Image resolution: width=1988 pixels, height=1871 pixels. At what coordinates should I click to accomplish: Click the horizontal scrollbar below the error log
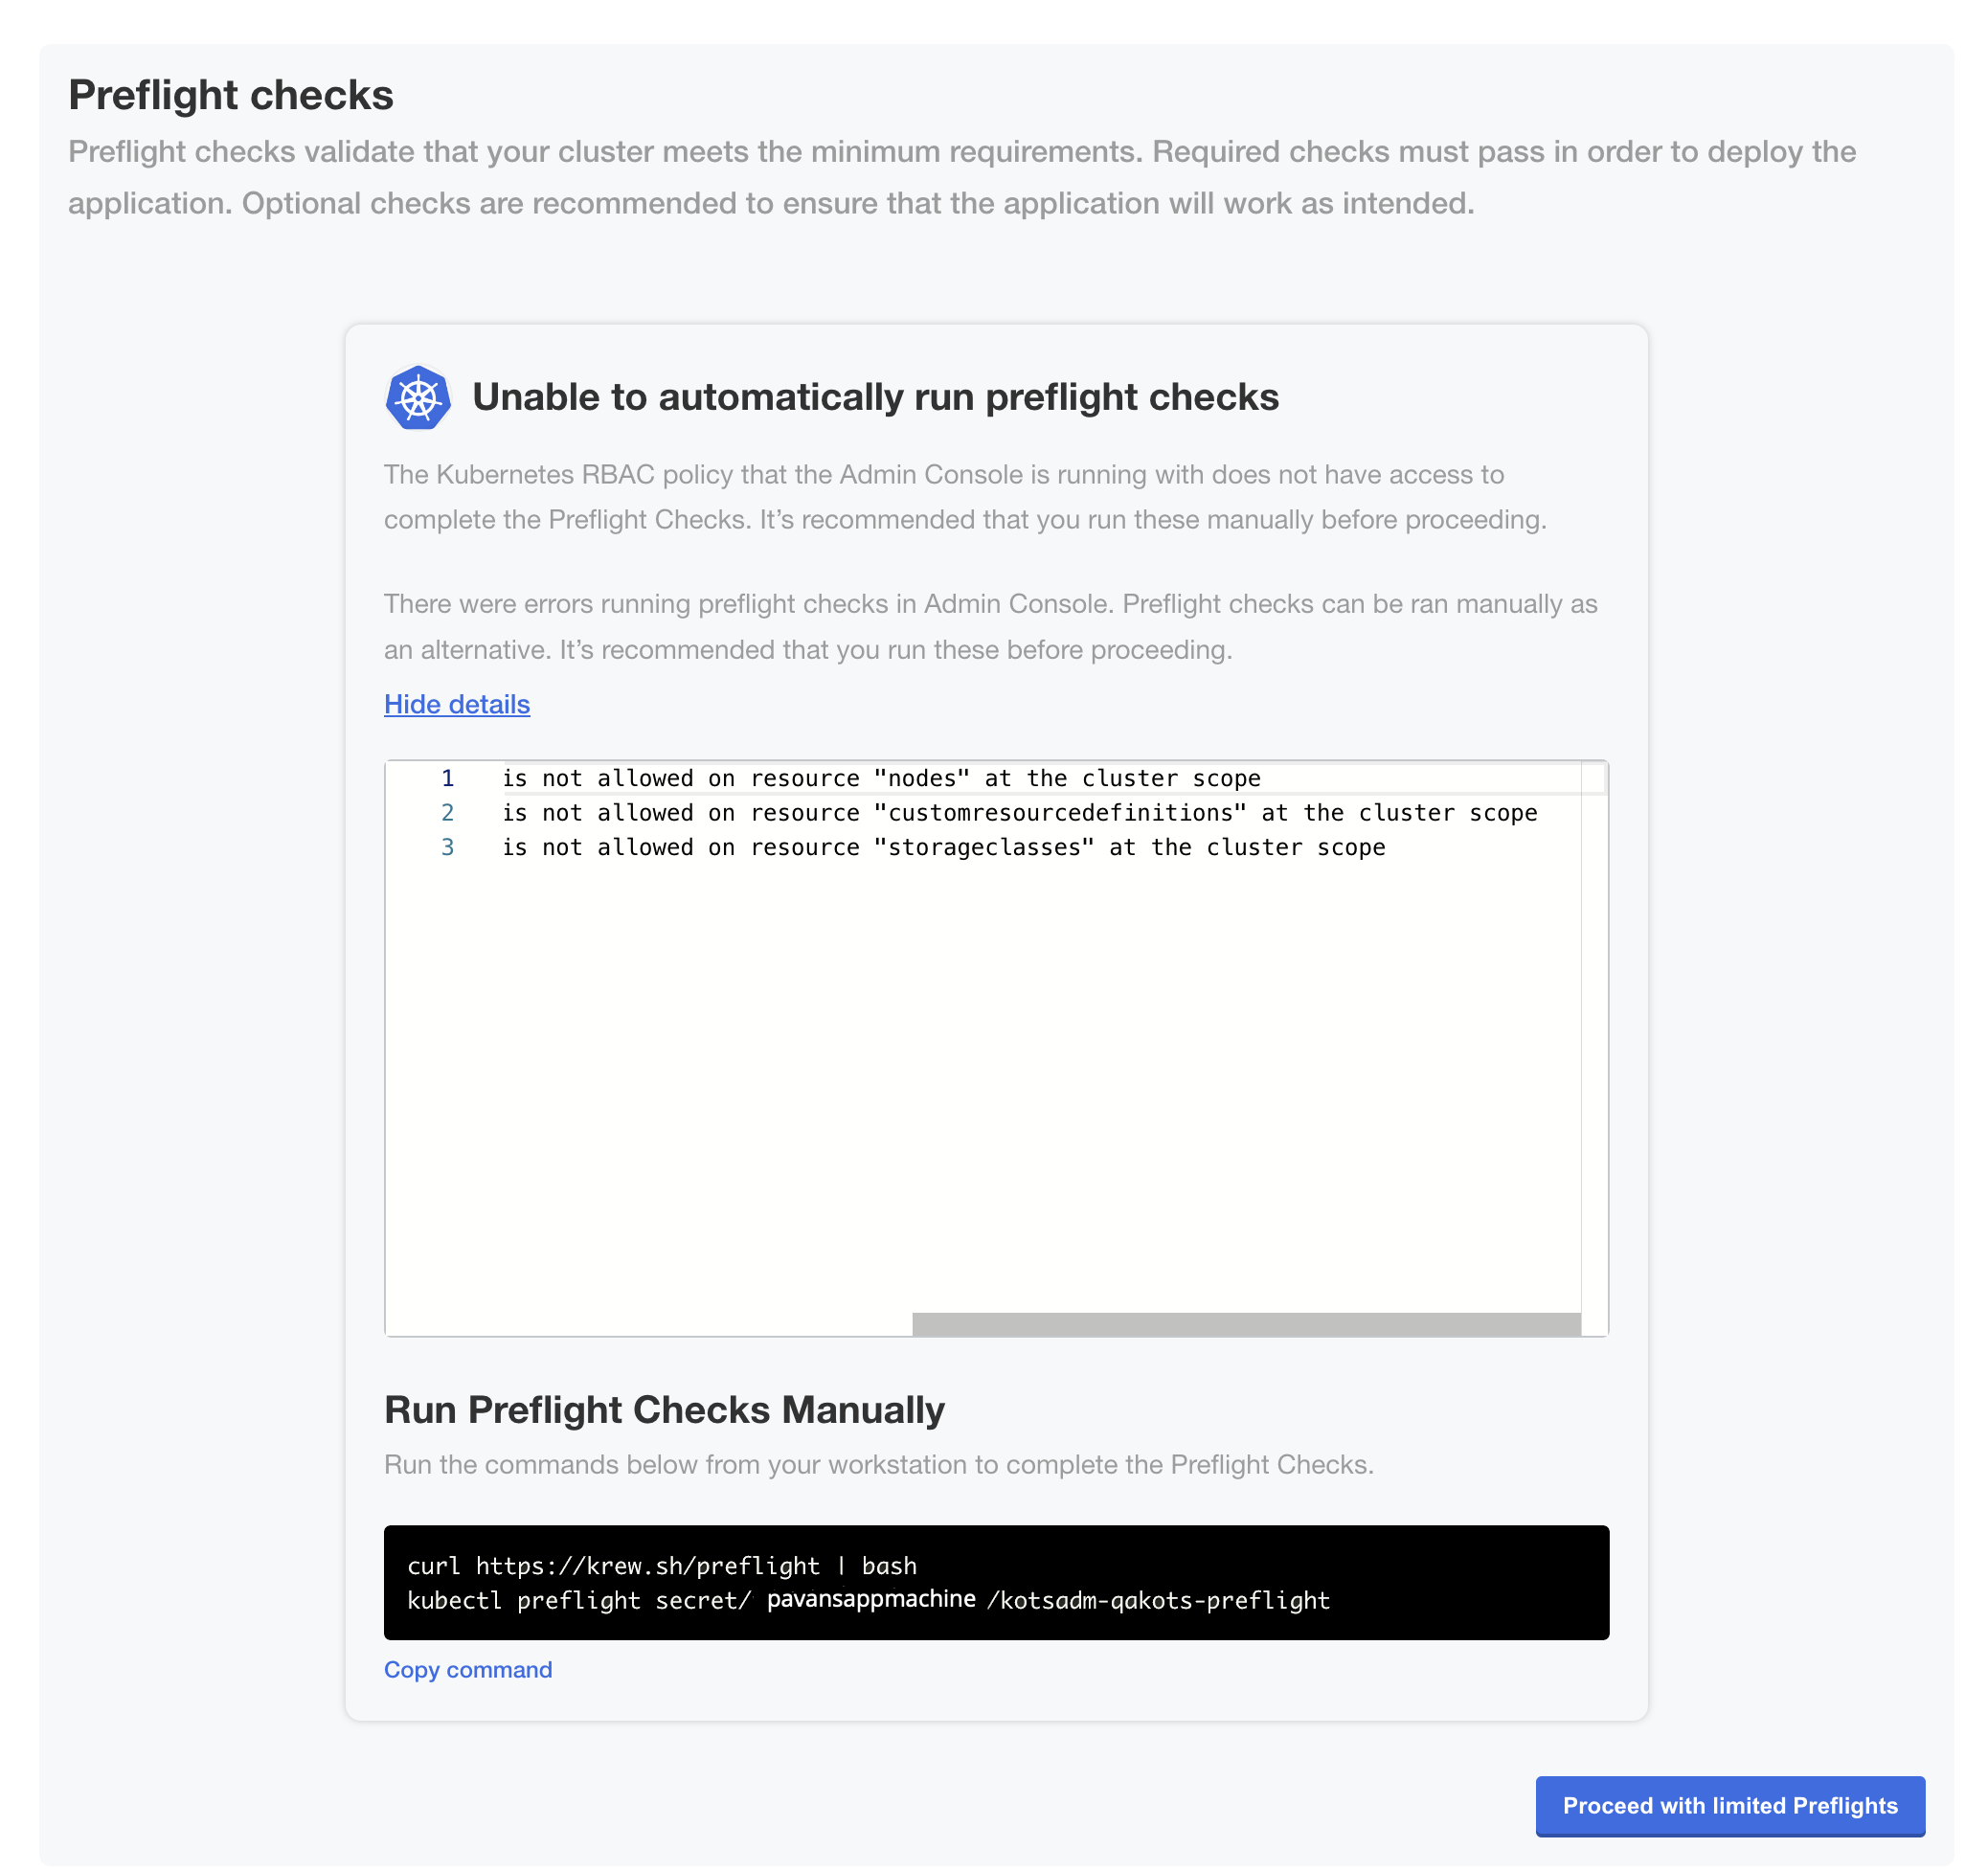point(1245,1320)
